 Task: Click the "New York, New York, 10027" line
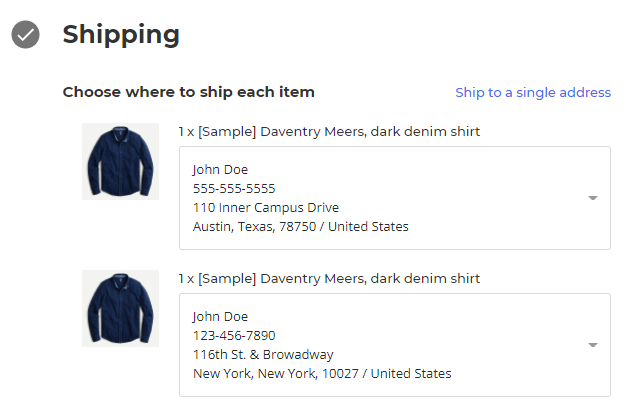(321, 374)
